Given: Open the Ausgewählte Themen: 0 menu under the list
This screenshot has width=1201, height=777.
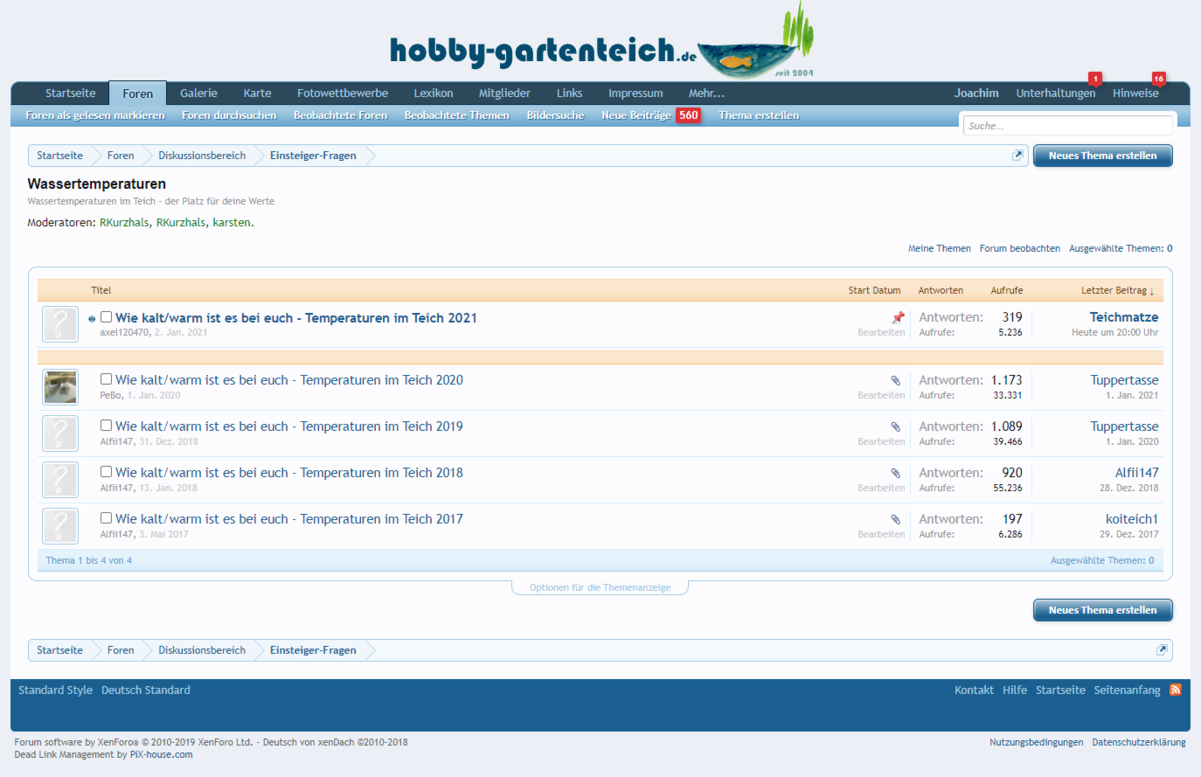Looking at the screenshot, I should coord(1101,561).
